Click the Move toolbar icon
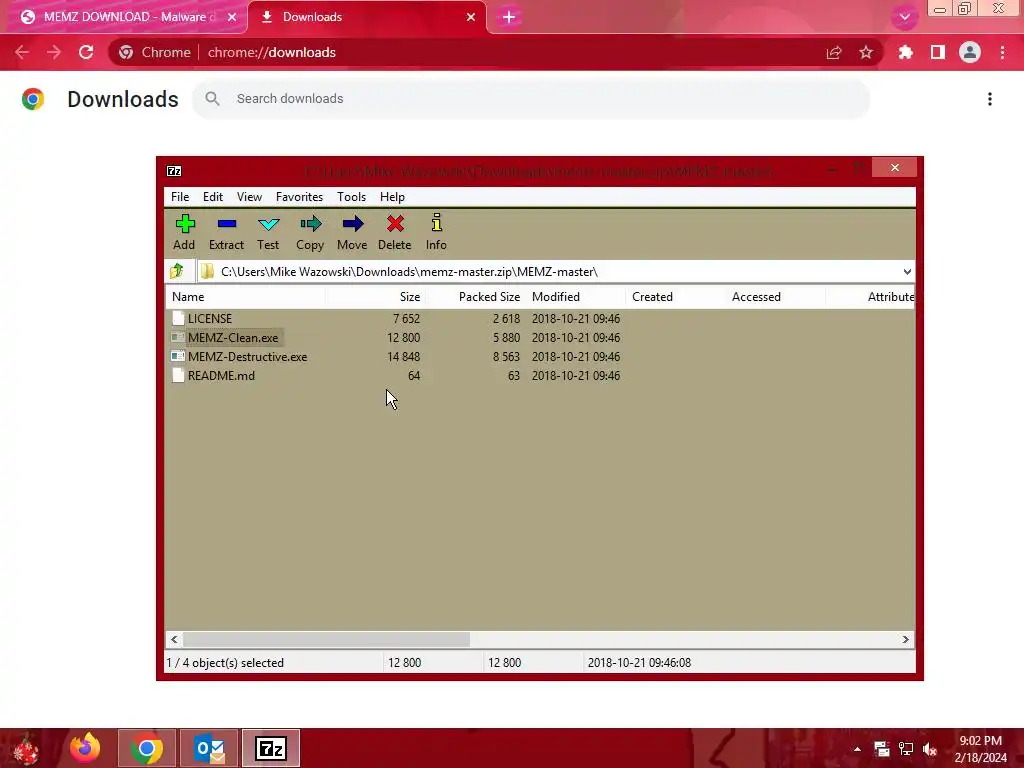 pos(353,224)
